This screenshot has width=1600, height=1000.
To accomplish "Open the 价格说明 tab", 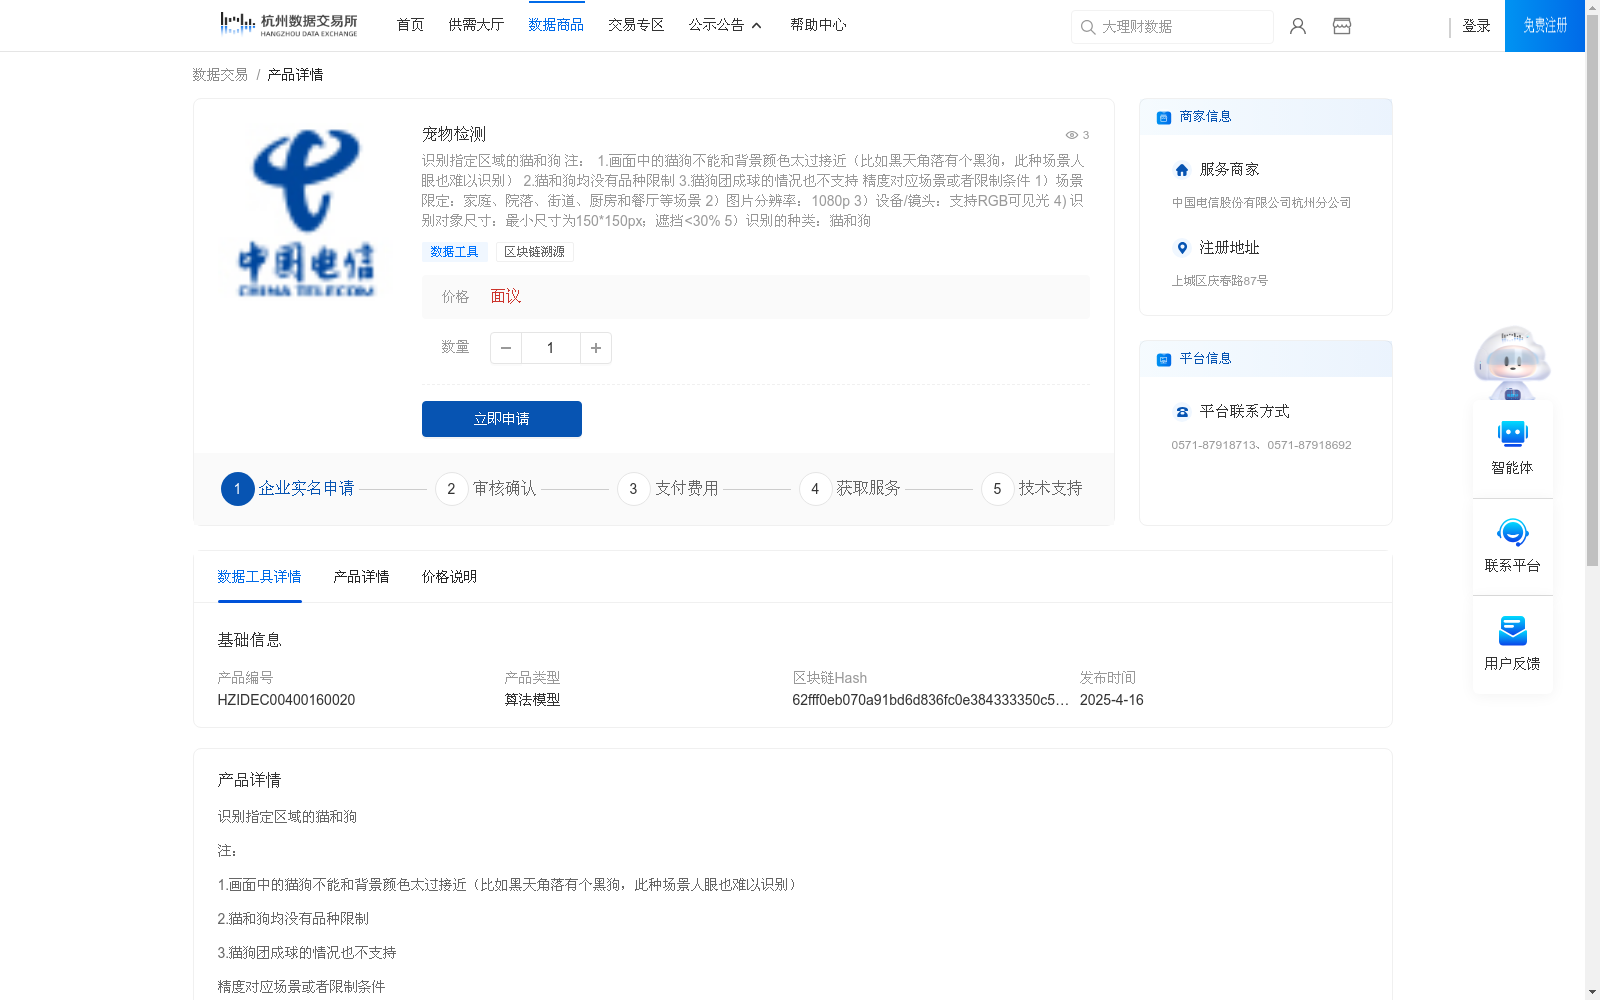I will tap(448, 577).
